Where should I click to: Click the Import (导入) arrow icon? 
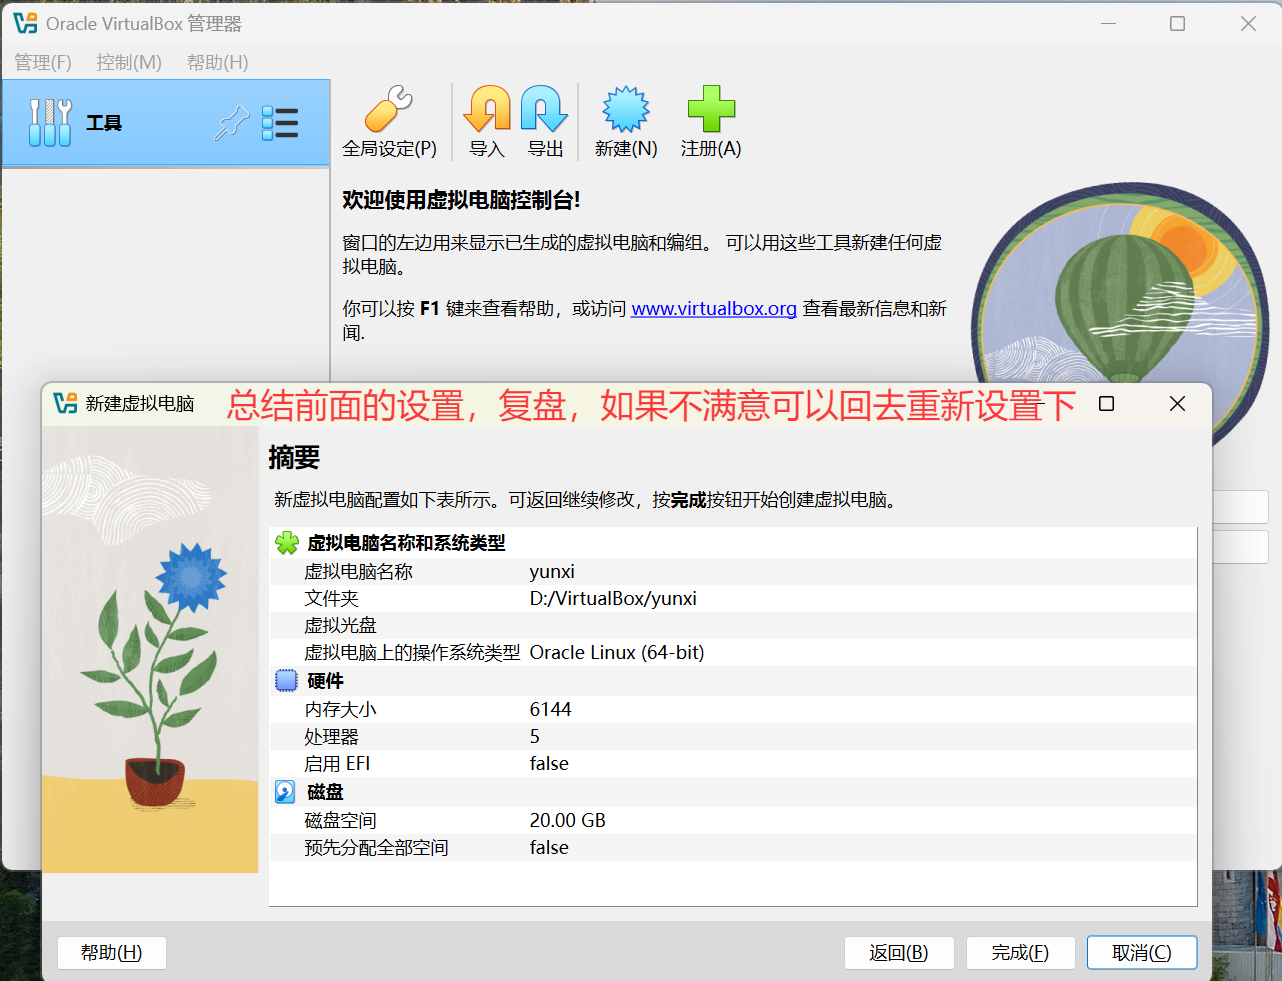pyautogui.click(x=487, y=109)
